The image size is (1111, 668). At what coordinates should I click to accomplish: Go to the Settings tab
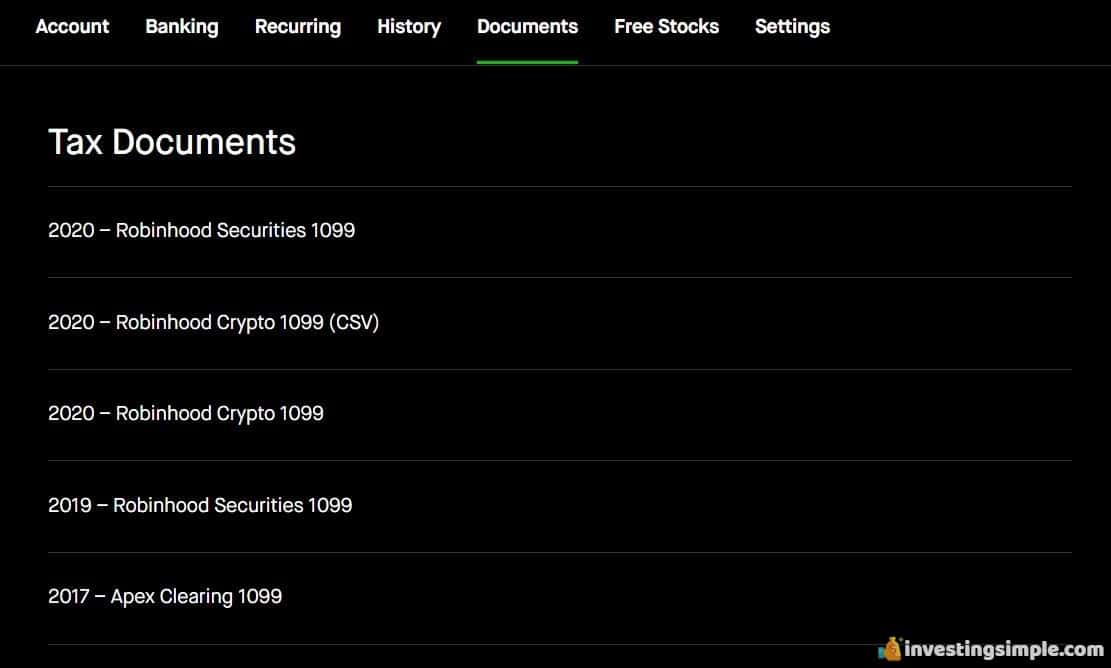pyautogui.click(x=792, y=27)
